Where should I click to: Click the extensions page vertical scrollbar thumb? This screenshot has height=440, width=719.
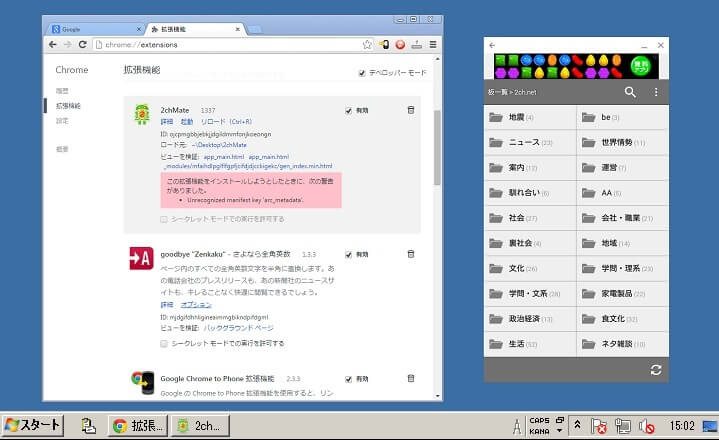tap(437, 148)
